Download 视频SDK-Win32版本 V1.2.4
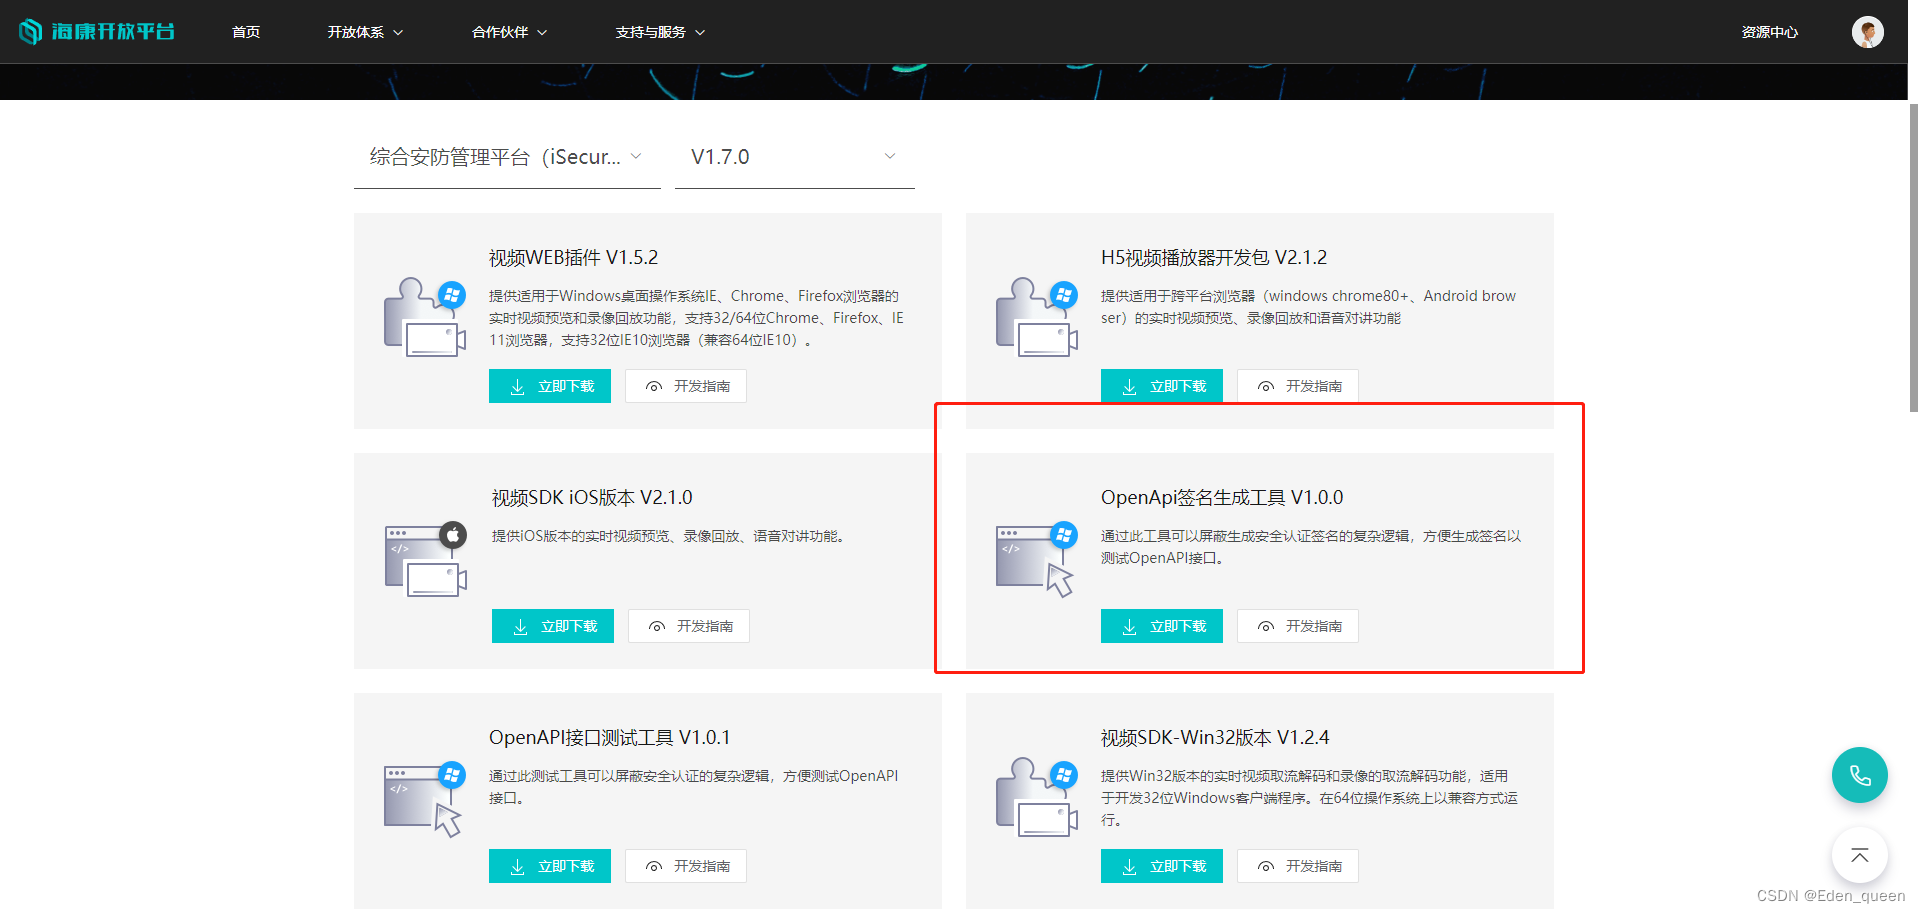1920x913 pixels. point(1162,866)
